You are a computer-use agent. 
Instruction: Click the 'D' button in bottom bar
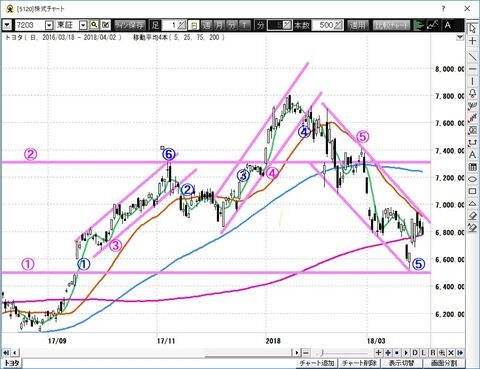point(415,353)
